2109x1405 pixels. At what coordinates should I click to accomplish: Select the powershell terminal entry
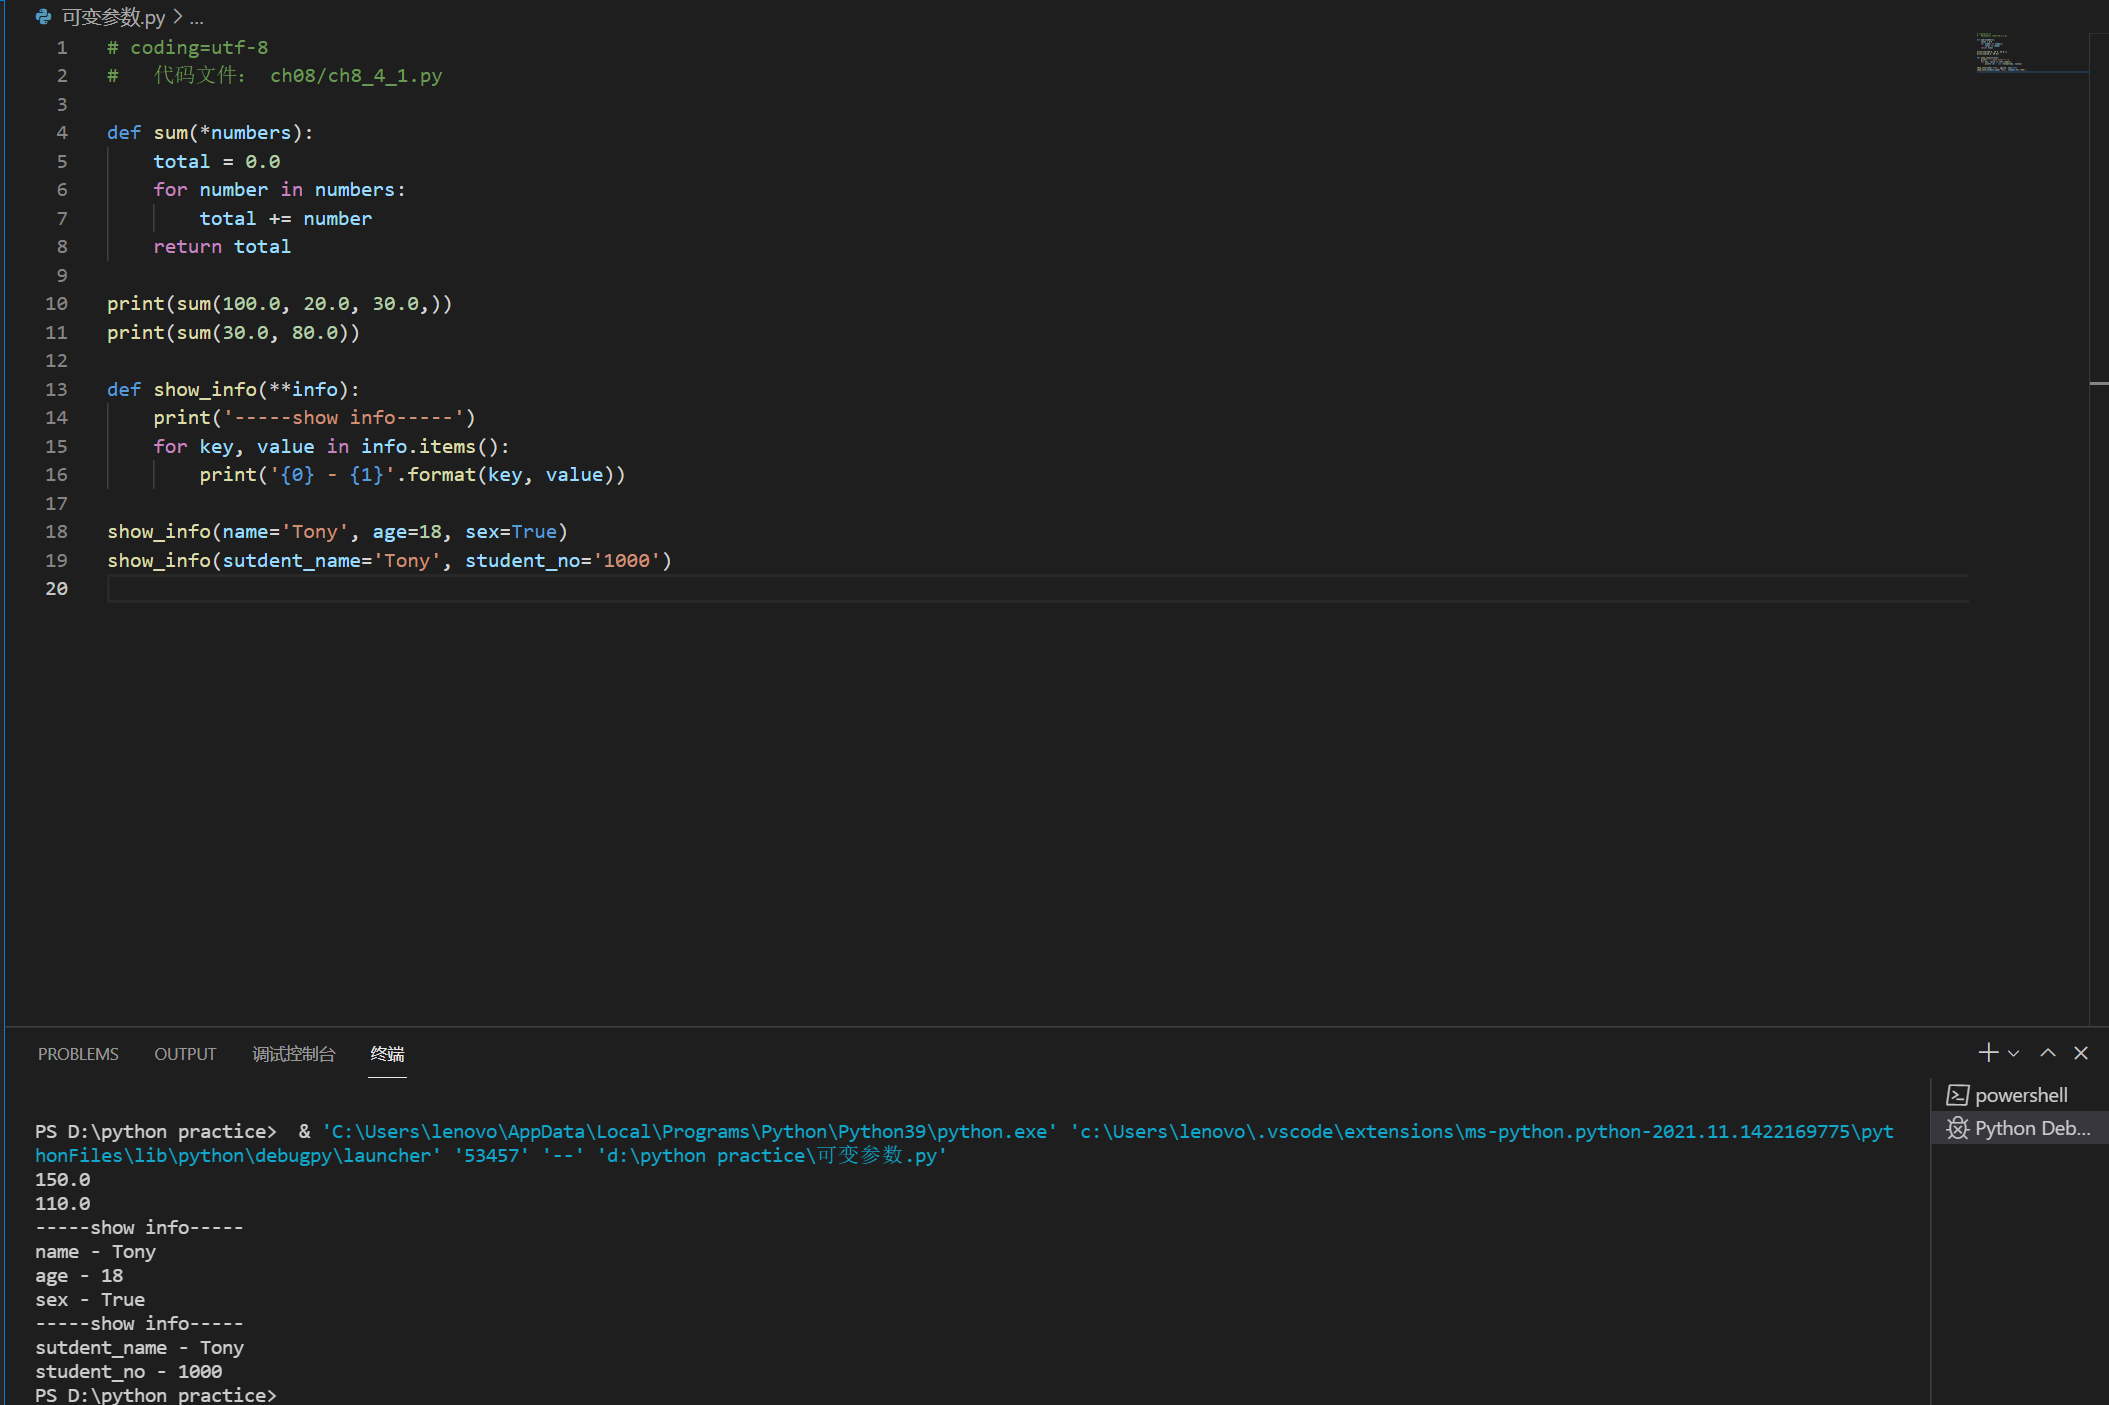coord(2020,1095)
